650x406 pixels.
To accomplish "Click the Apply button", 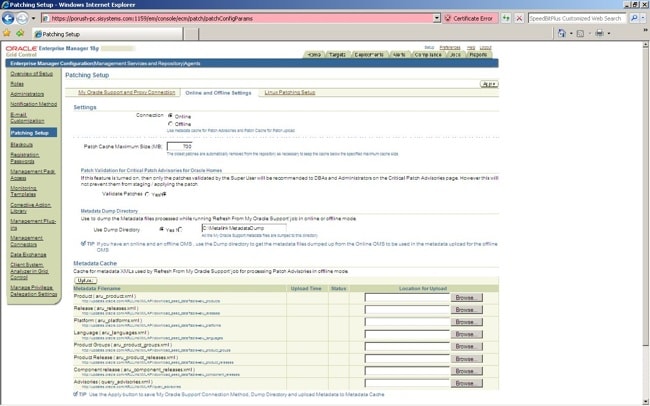I will tap(489, 84).
